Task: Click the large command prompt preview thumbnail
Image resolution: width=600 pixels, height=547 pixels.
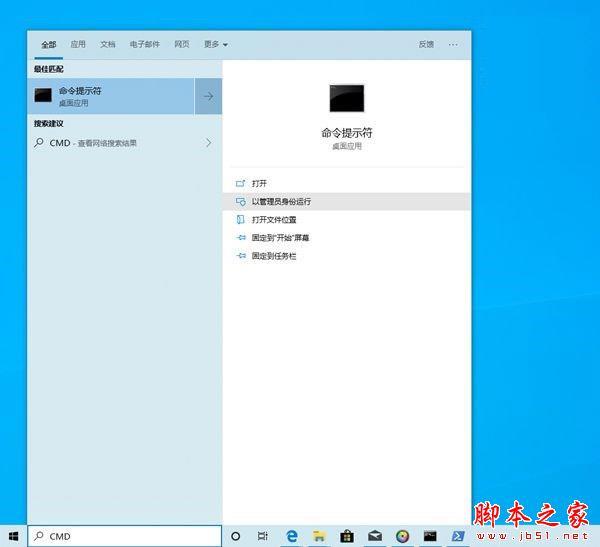Action: pos(347,98)
